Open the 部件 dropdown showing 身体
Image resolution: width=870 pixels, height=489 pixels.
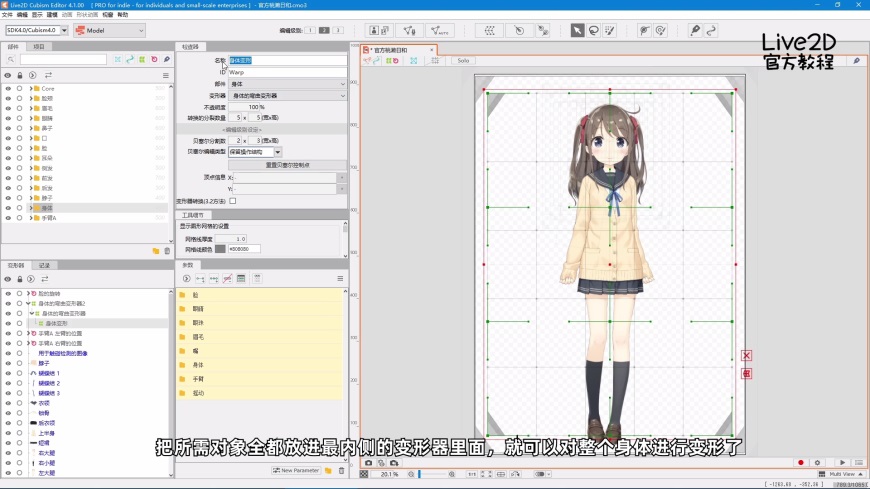[288, 84]
